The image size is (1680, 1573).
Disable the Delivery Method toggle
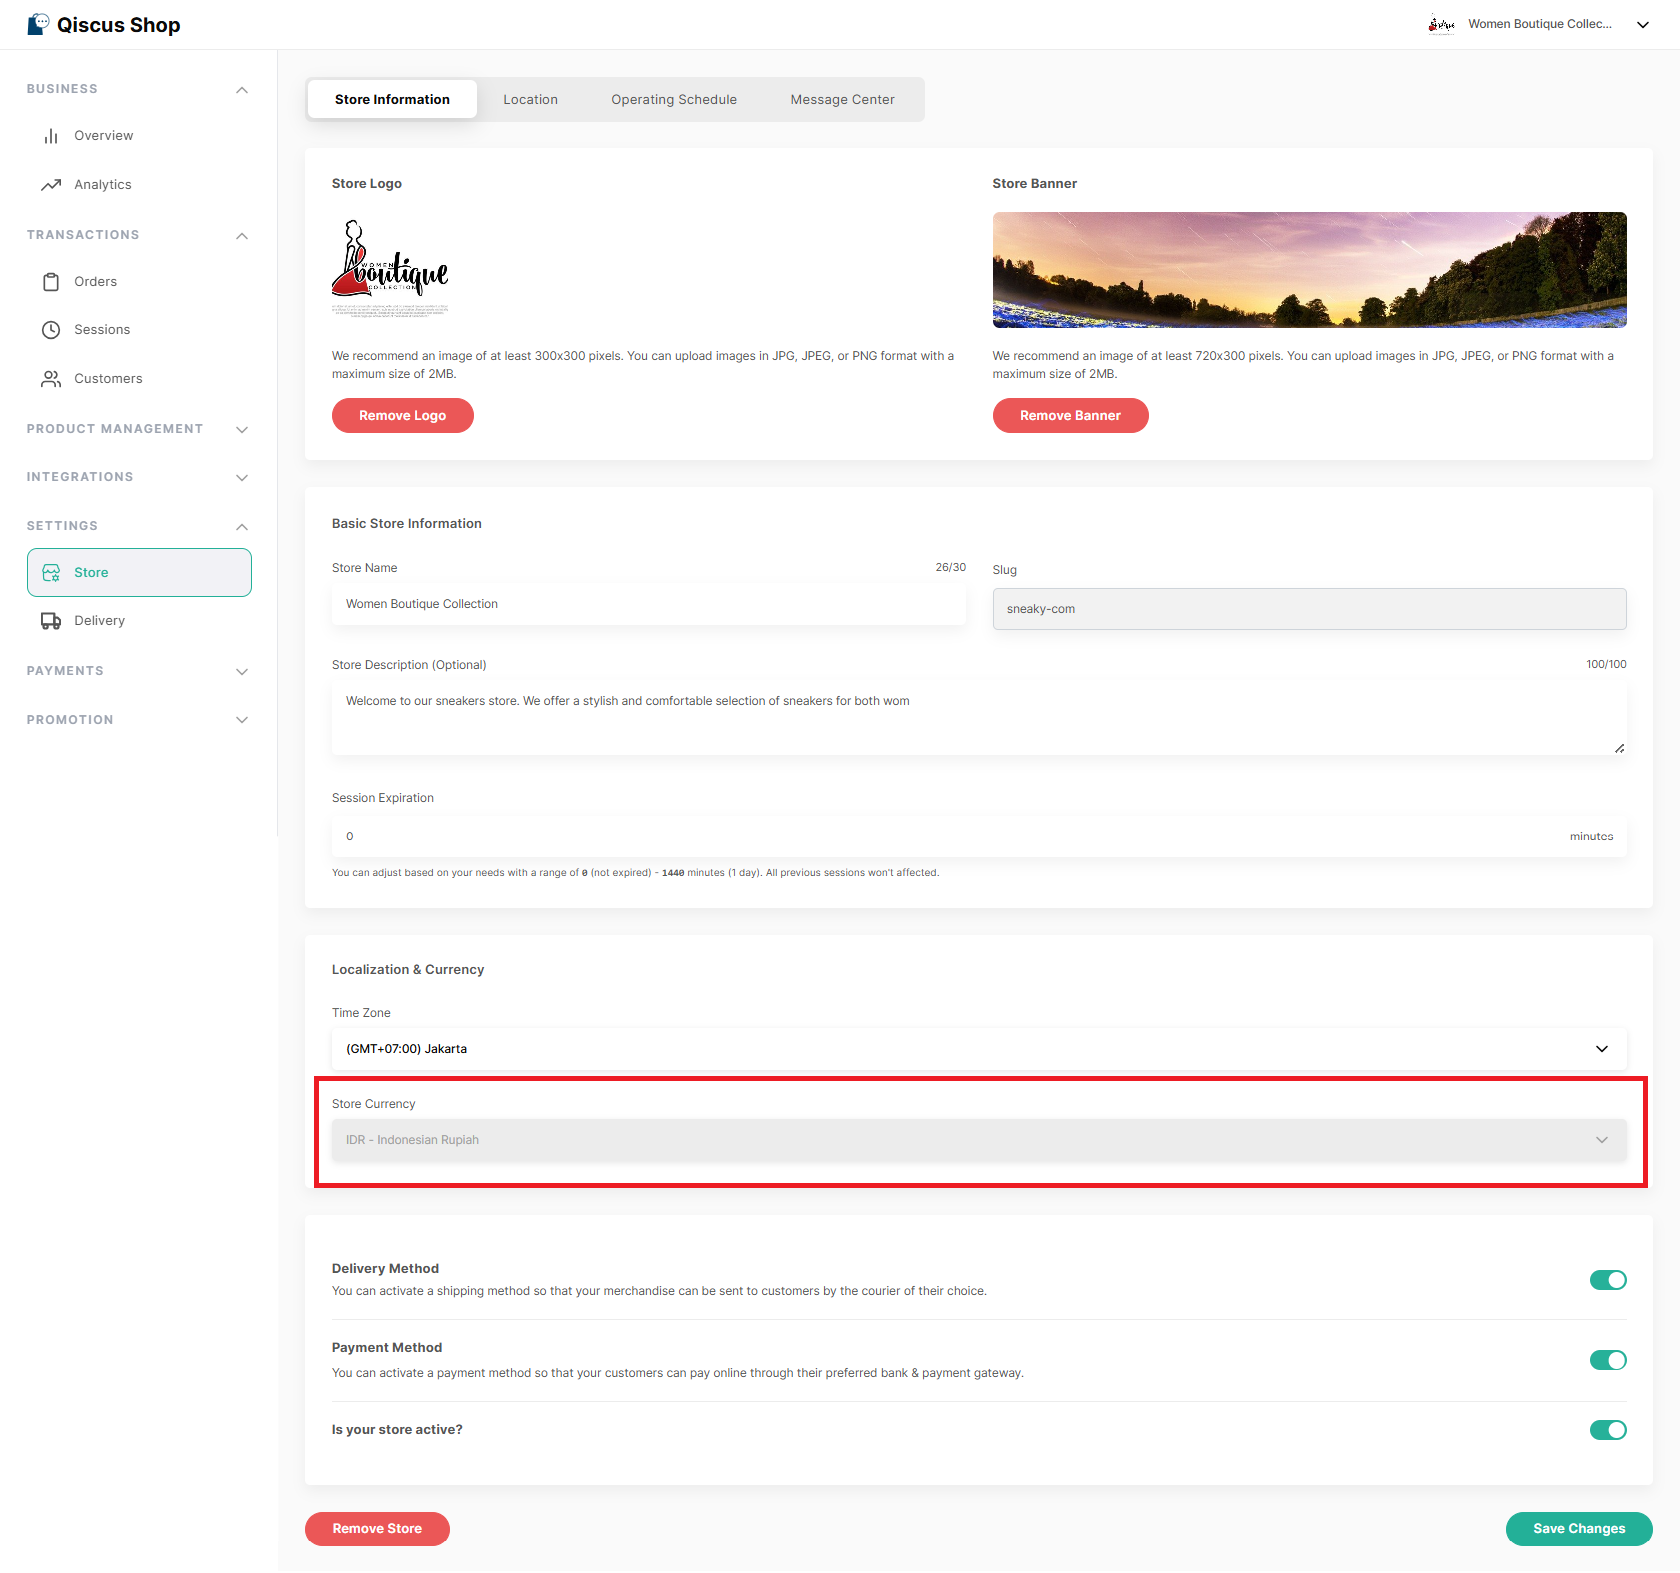click(x=1607, y=1280)
